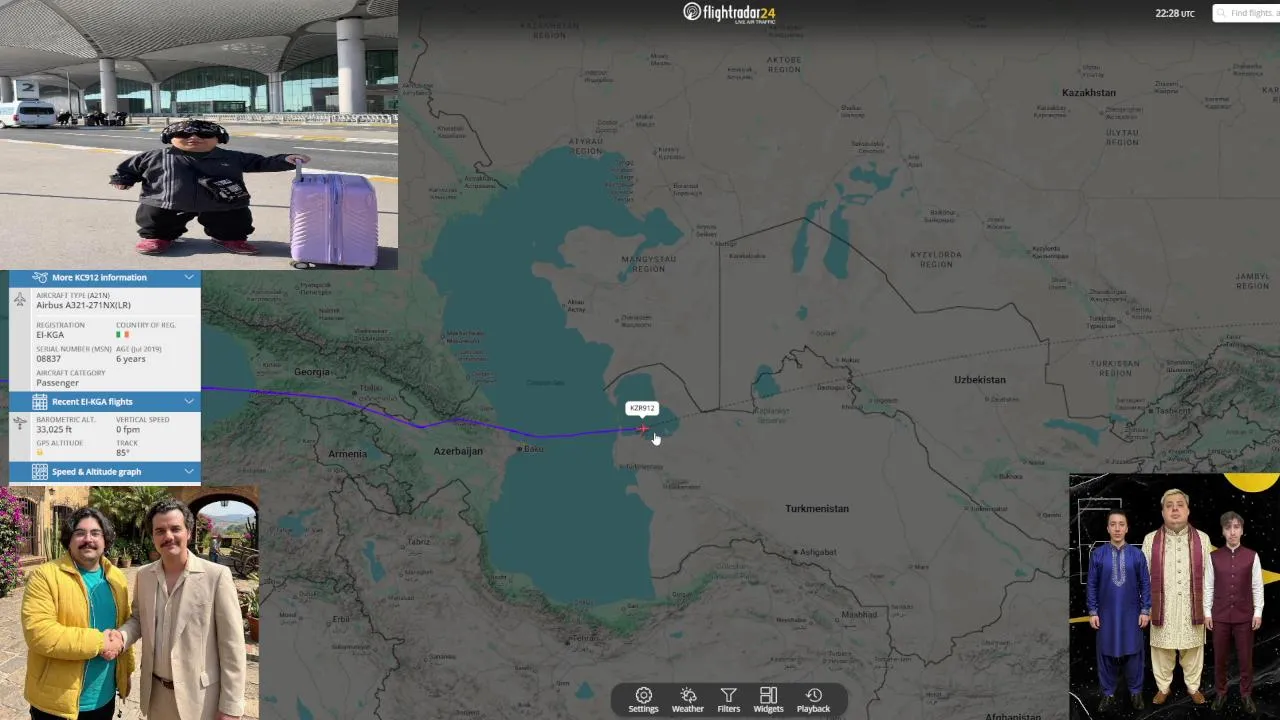Click the handshake photo overlay

point(130,603)
